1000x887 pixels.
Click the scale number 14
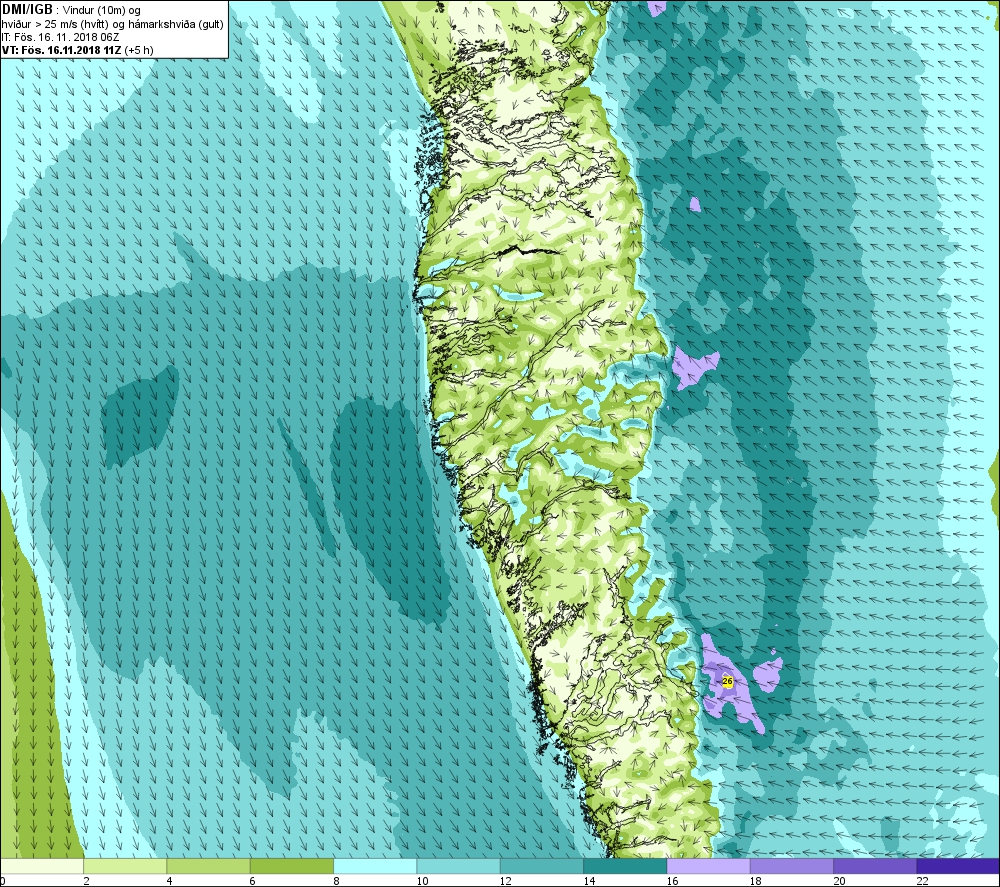coord(590,881)
